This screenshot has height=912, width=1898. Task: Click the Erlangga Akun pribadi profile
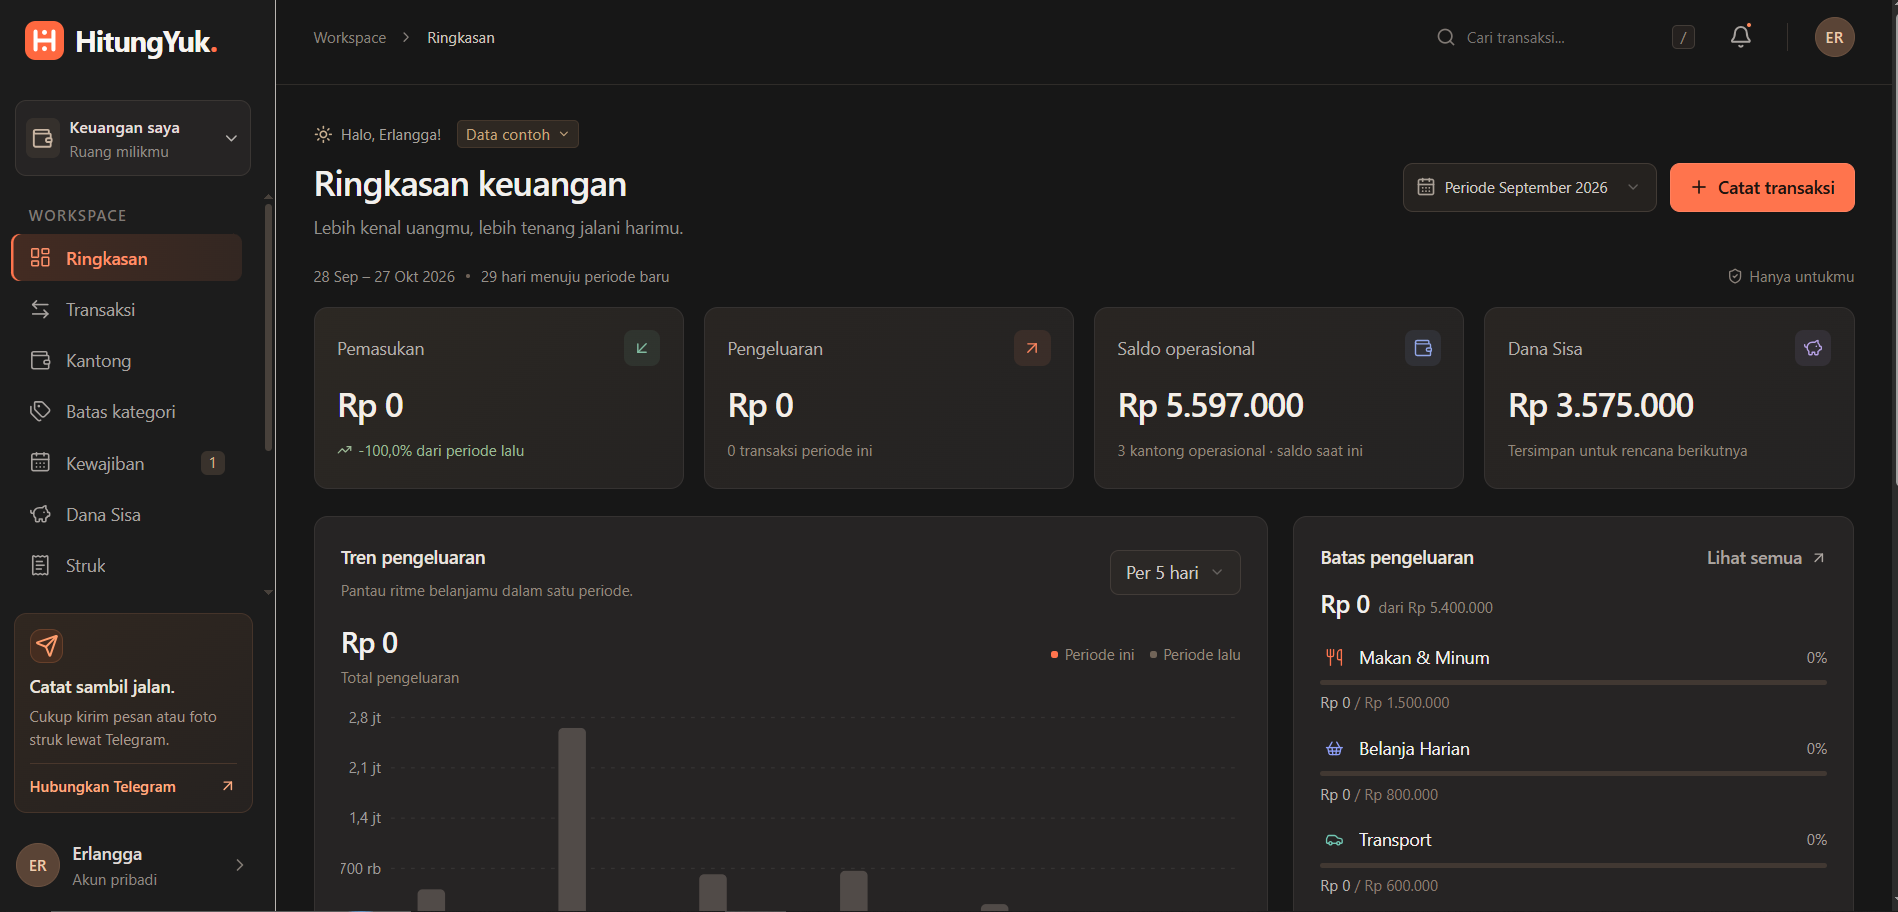pyautogui.click(x=133, y=865)
